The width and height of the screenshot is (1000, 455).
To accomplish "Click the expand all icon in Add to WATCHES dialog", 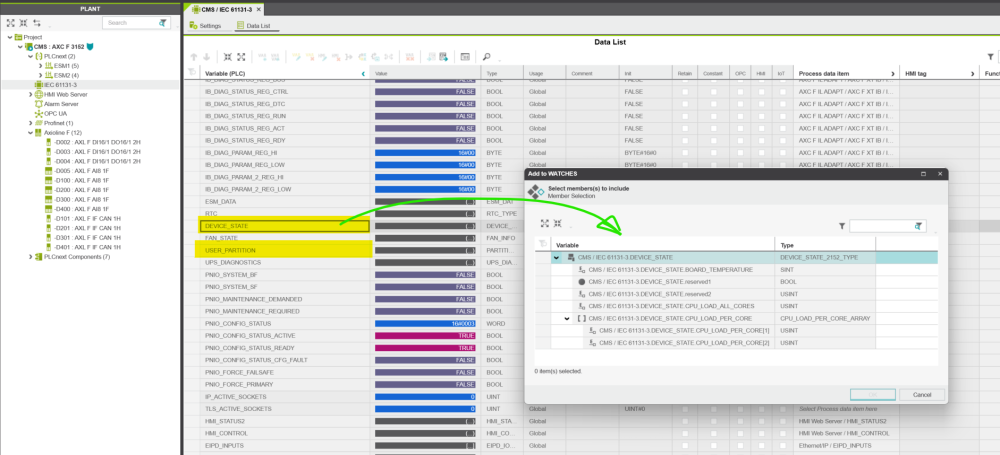I will click(545, 224).
